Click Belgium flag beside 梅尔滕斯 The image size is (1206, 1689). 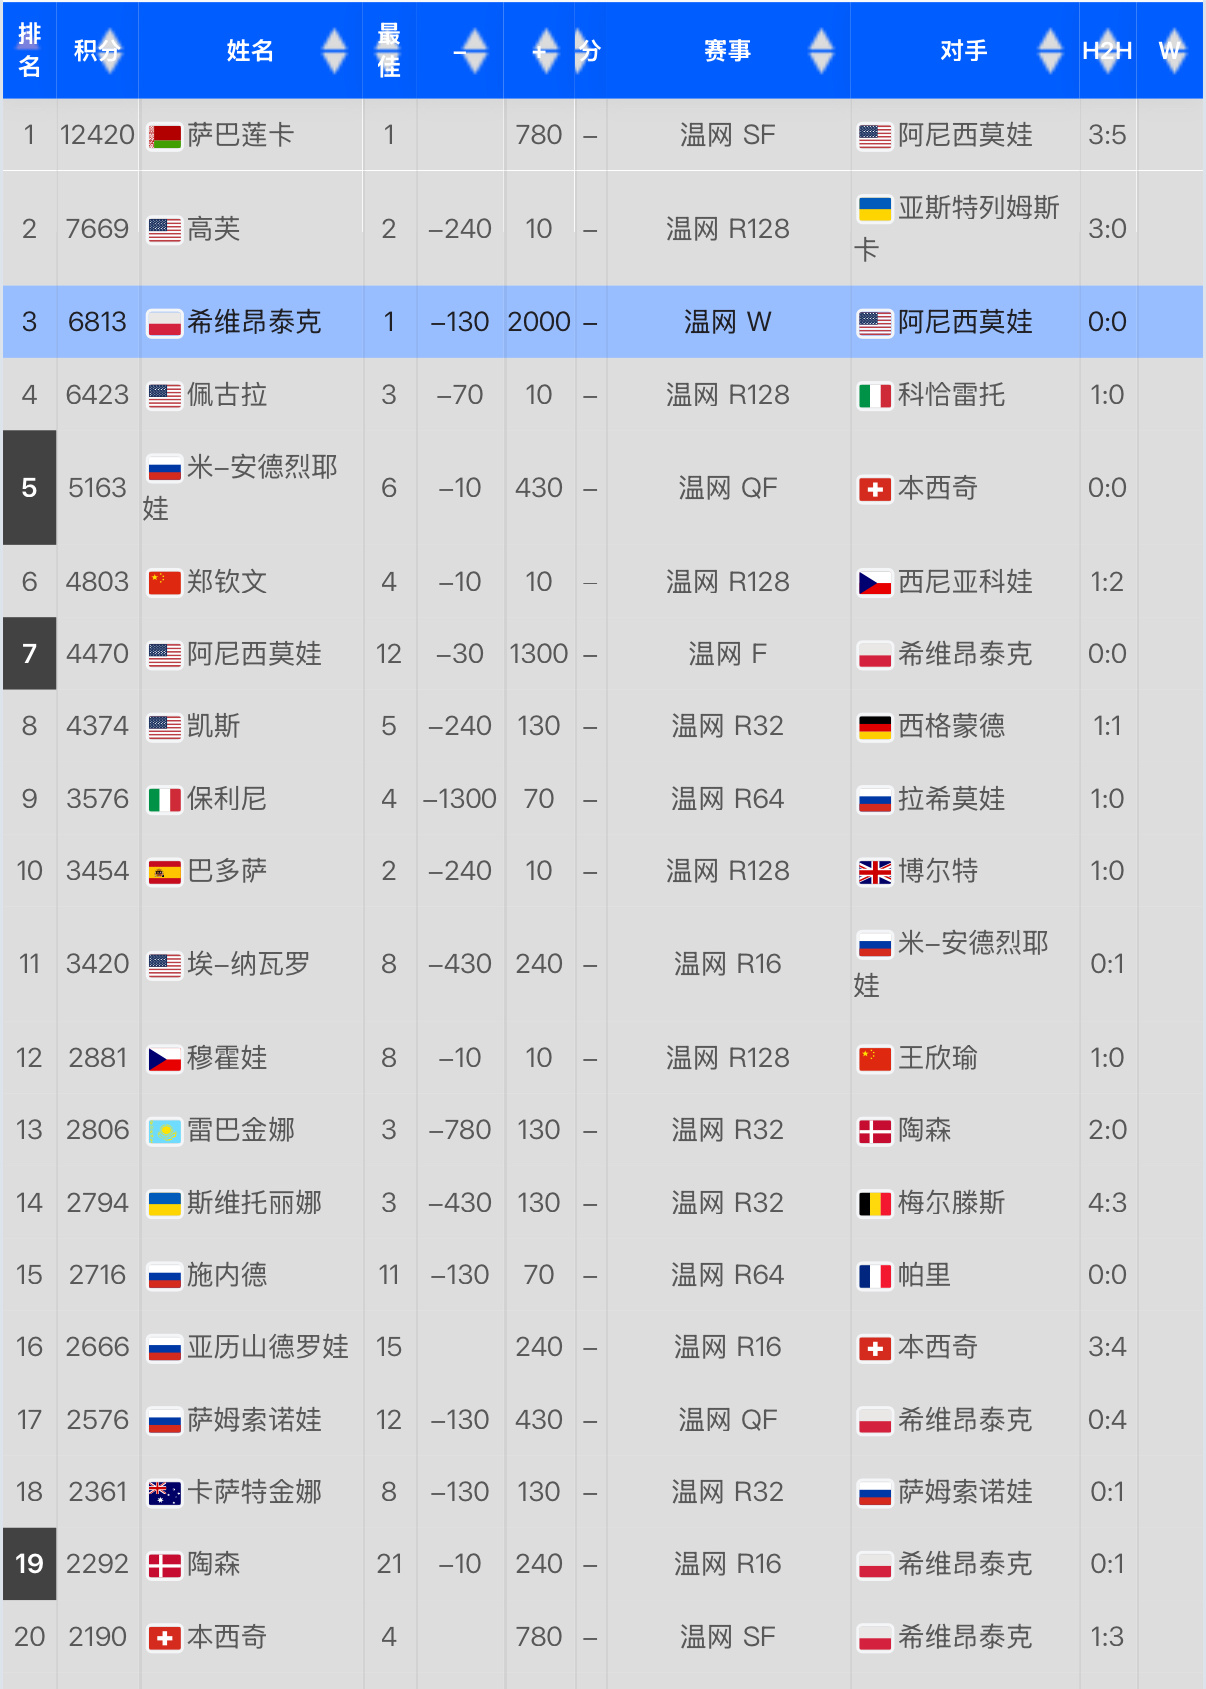[875, 1203]
